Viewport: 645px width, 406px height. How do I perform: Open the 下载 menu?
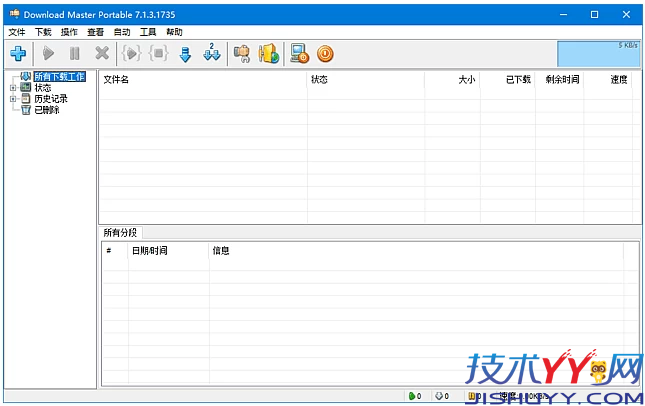pos(43,32)
